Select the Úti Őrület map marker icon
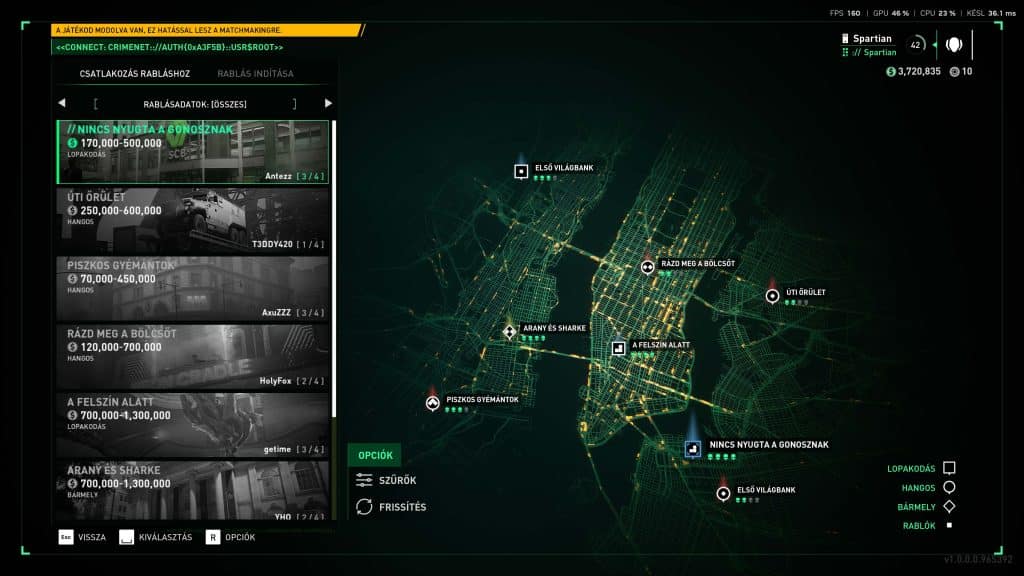The image size is (1024, 576). pos(772,296)
